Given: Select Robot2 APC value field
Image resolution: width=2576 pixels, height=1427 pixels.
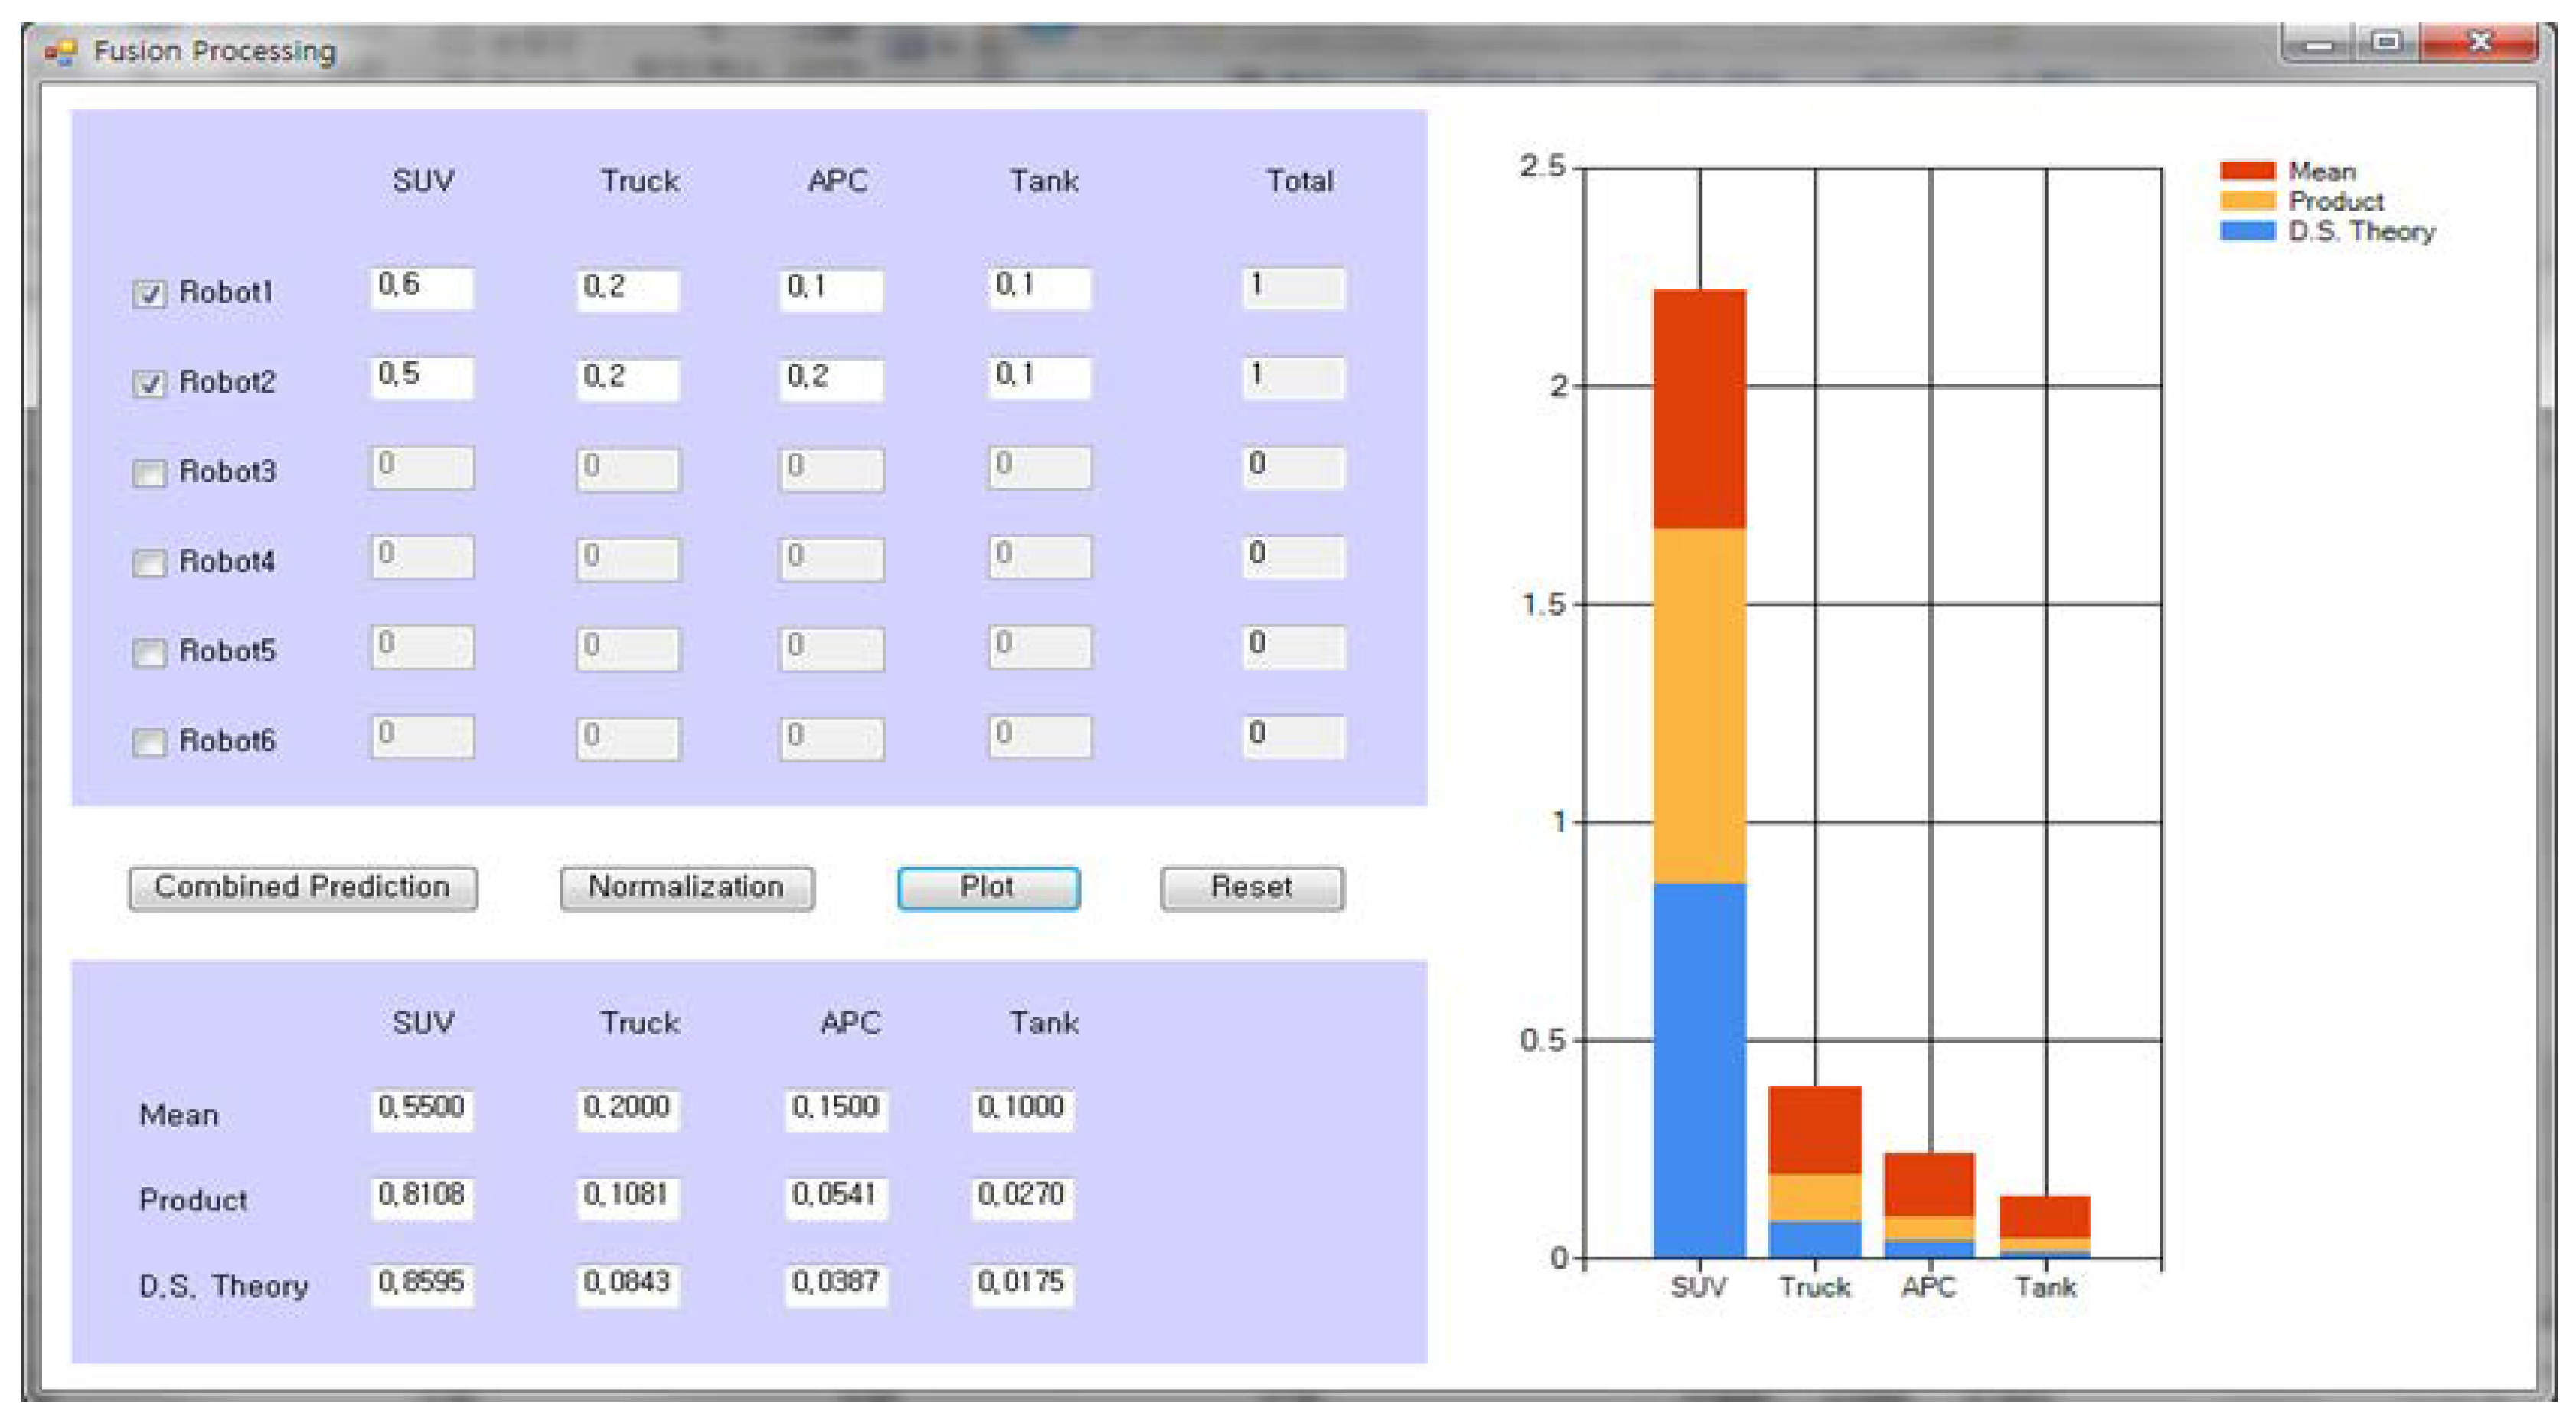Looking at the screenshot, I should 831,378.
